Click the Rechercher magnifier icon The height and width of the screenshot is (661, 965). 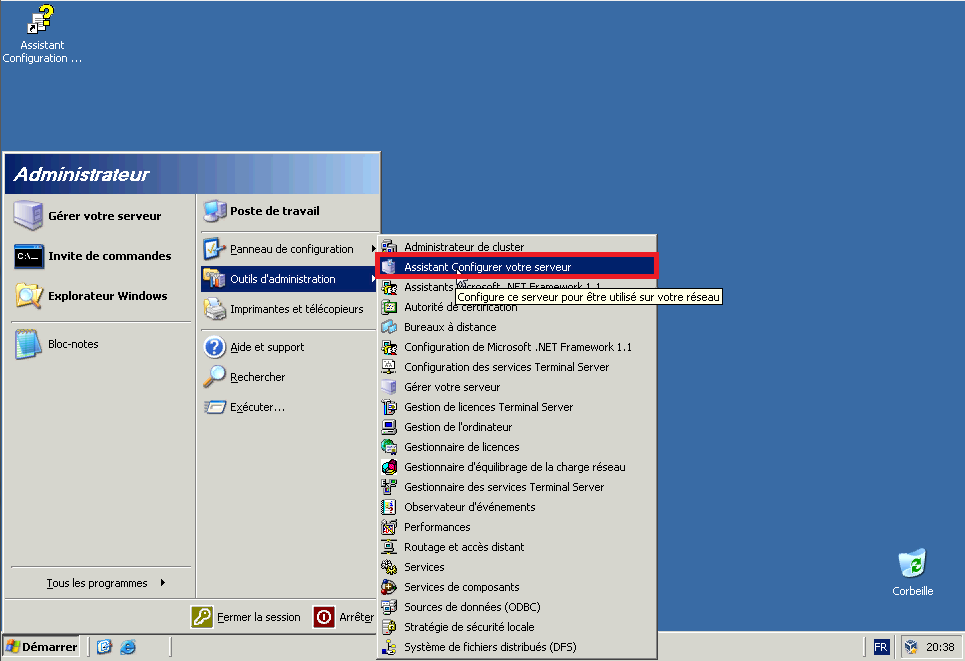pos(215,377)
